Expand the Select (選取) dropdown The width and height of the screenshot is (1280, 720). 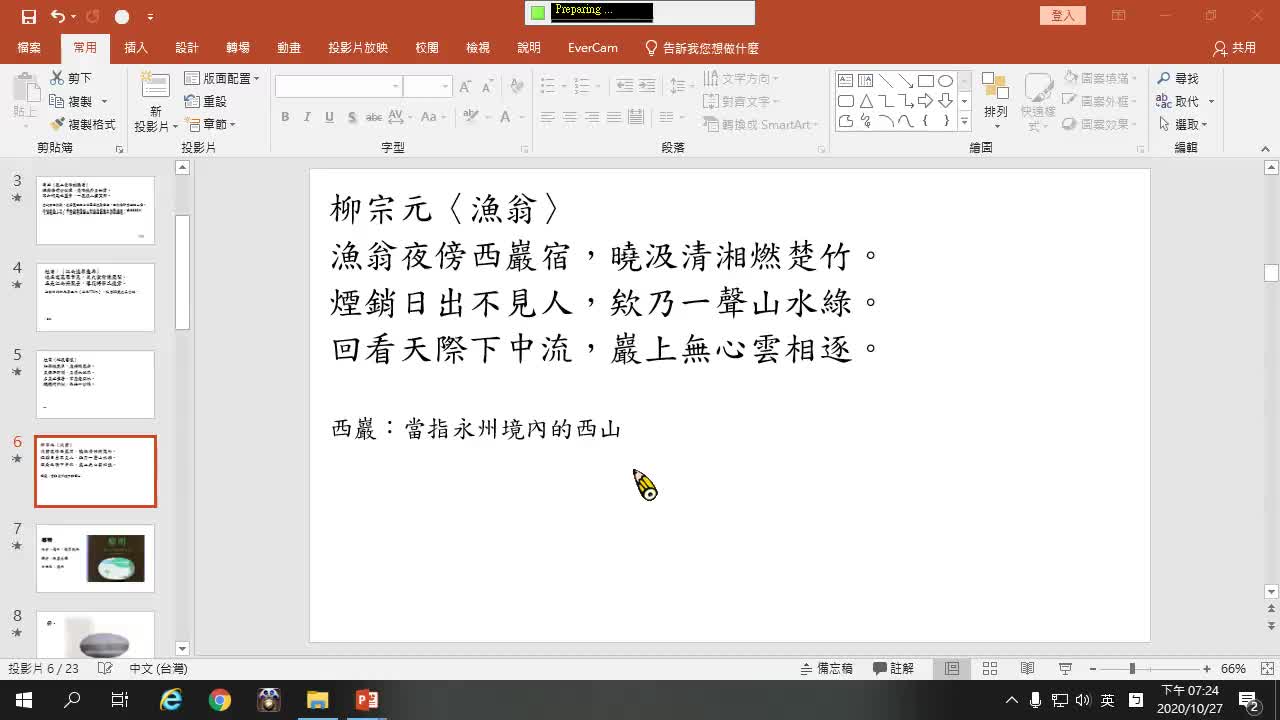1184,125
